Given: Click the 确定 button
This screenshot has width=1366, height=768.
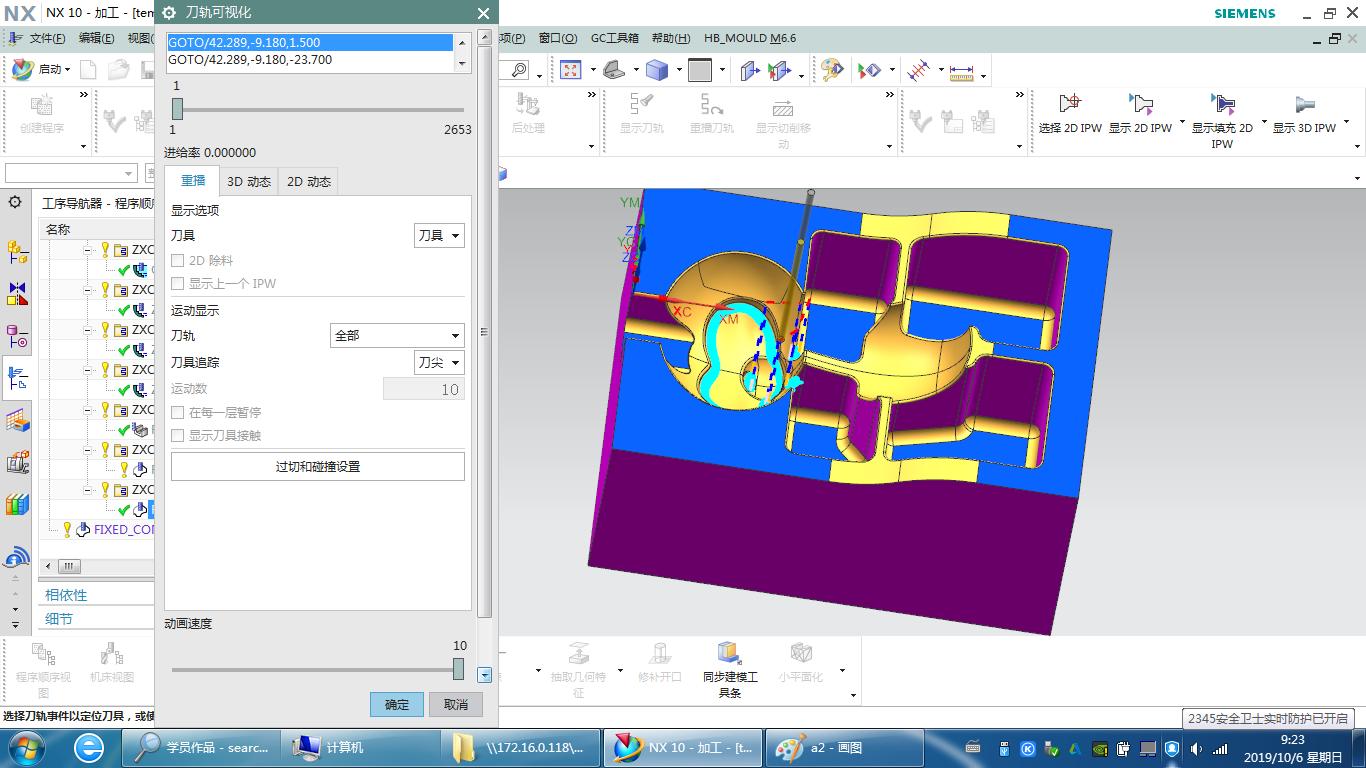Looking at the screenshot, I should click(x=396, y=704).
